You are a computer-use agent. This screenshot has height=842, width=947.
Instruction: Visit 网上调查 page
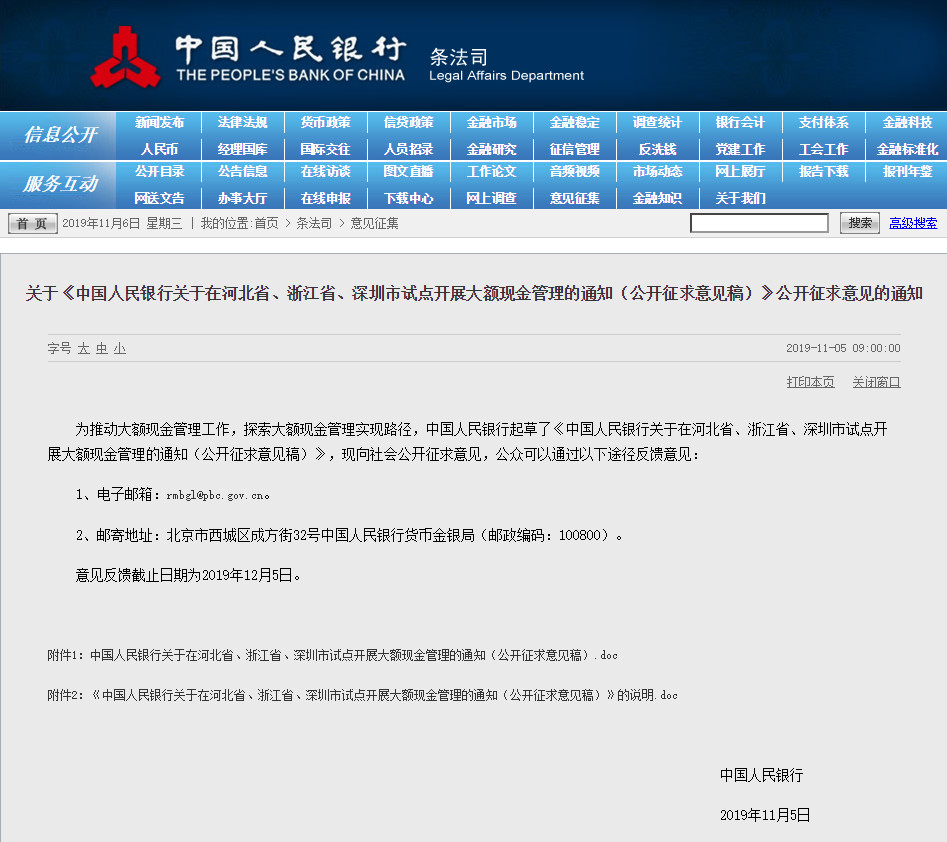pos(492,198)
